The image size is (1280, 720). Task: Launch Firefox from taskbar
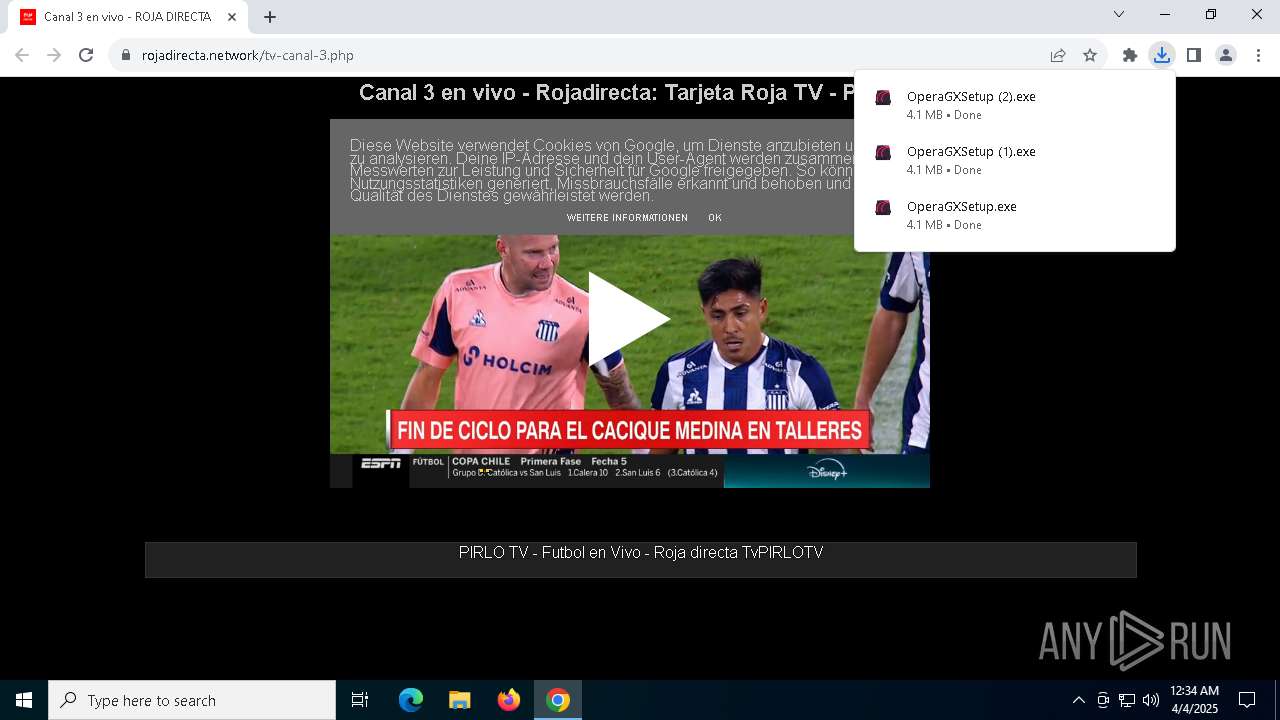coord(509,700)
